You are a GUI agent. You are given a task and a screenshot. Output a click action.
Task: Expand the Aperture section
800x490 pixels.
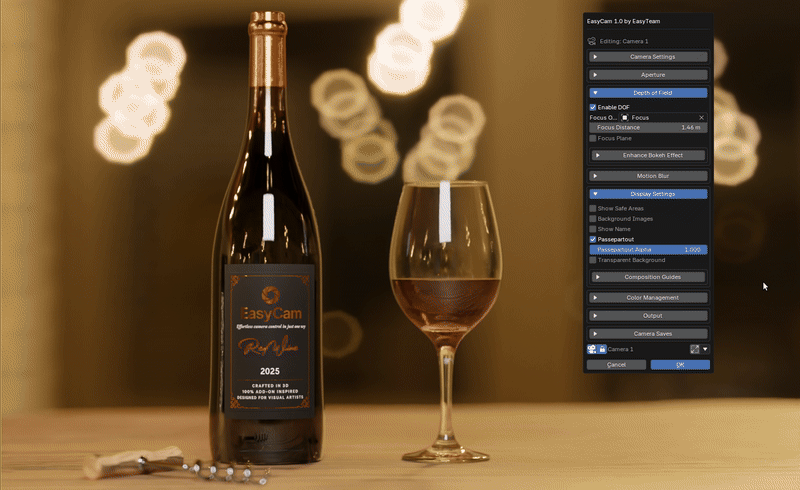point(648,75)
